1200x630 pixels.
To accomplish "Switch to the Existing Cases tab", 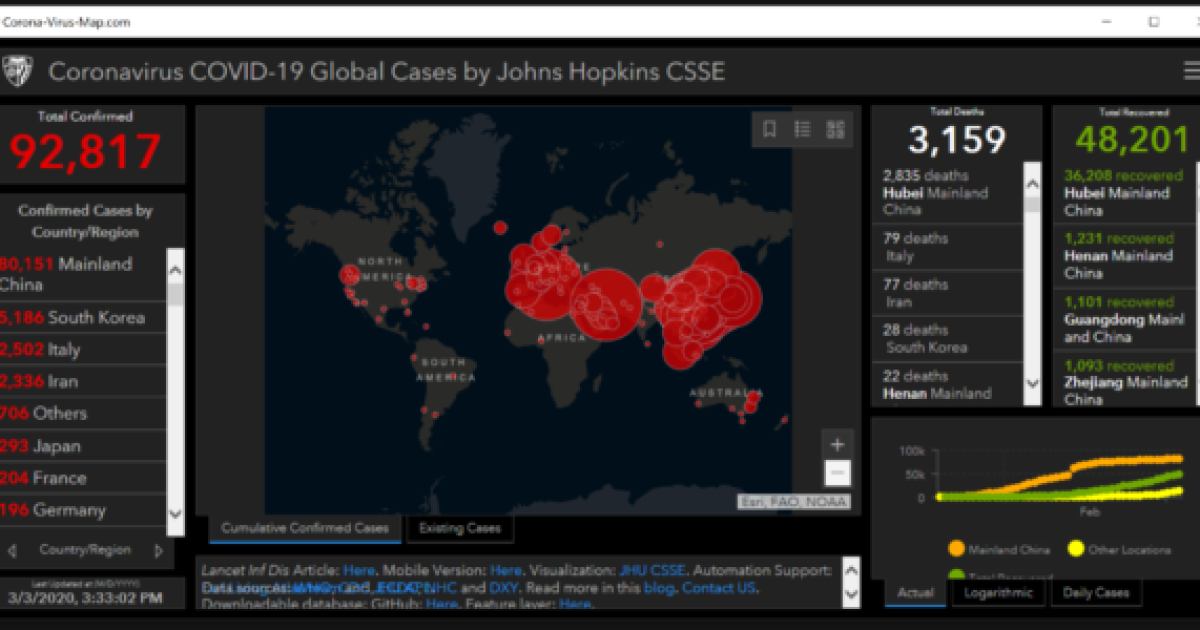I will coord(460,528).
